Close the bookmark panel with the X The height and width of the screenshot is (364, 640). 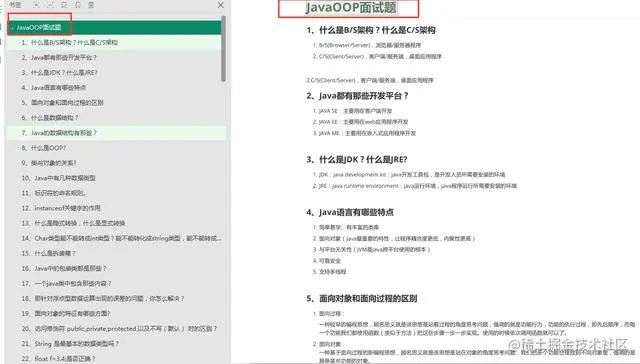[220, 5]
